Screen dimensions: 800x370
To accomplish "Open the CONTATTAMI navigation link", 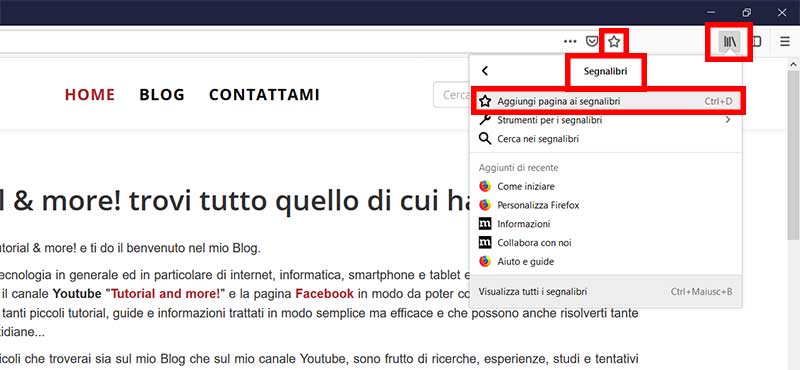I will 264,95.
